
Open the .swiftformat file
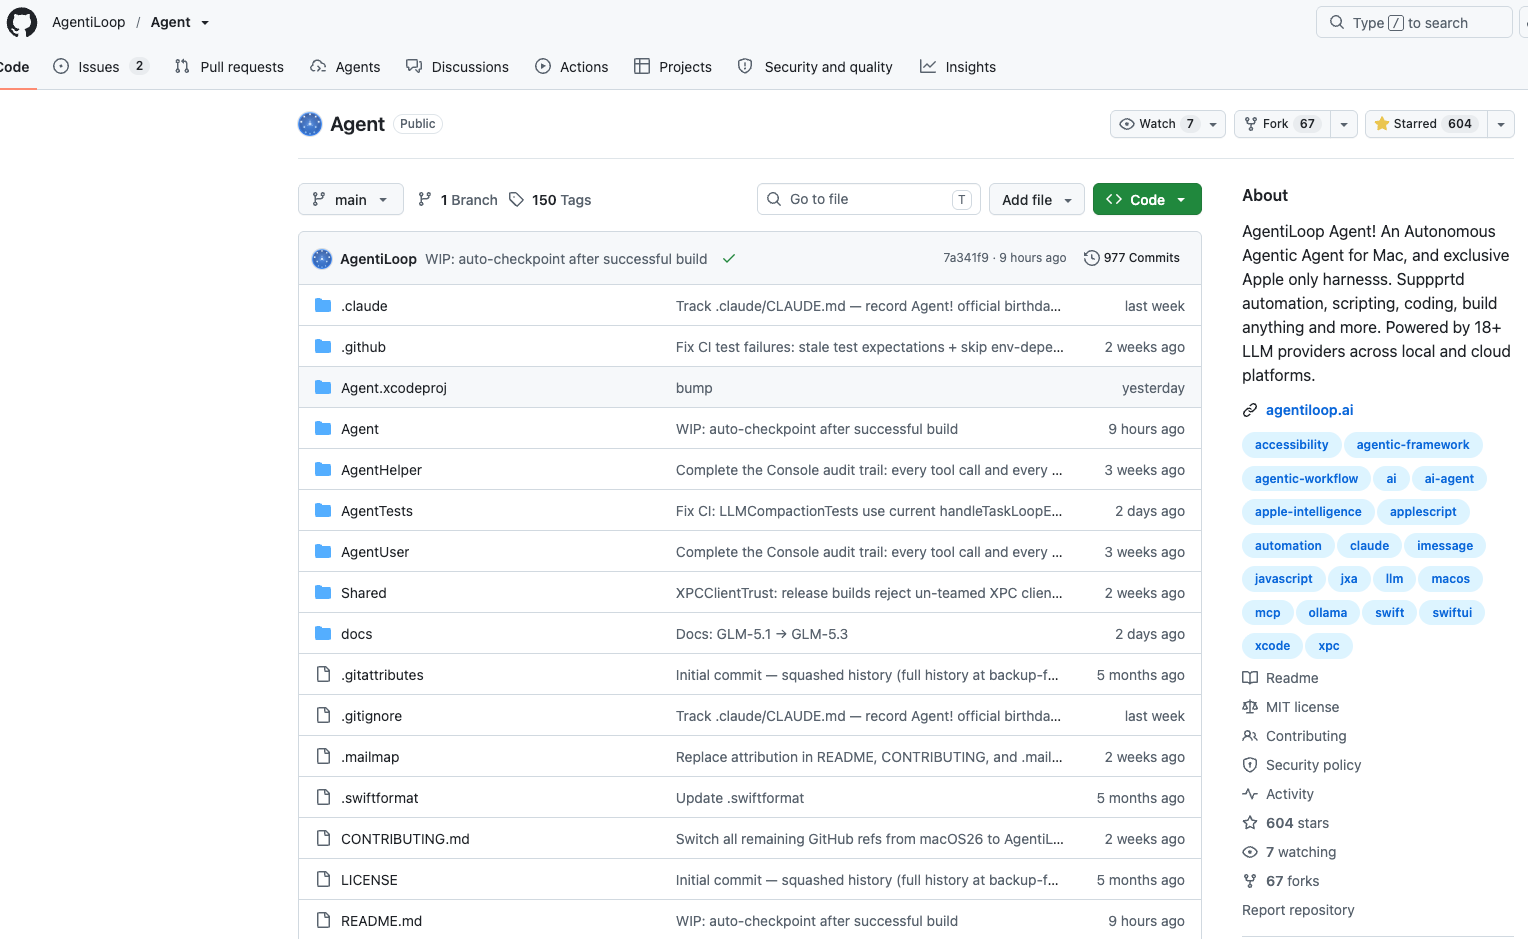(379, 798)
